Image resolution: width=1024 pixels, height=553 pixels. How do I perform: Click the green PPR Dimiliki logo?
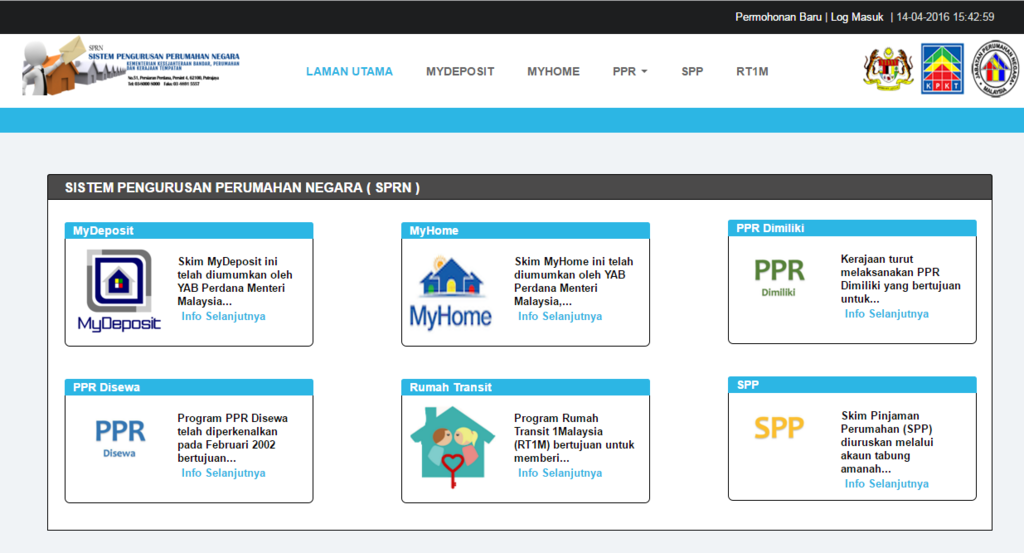tap(778, 277)
